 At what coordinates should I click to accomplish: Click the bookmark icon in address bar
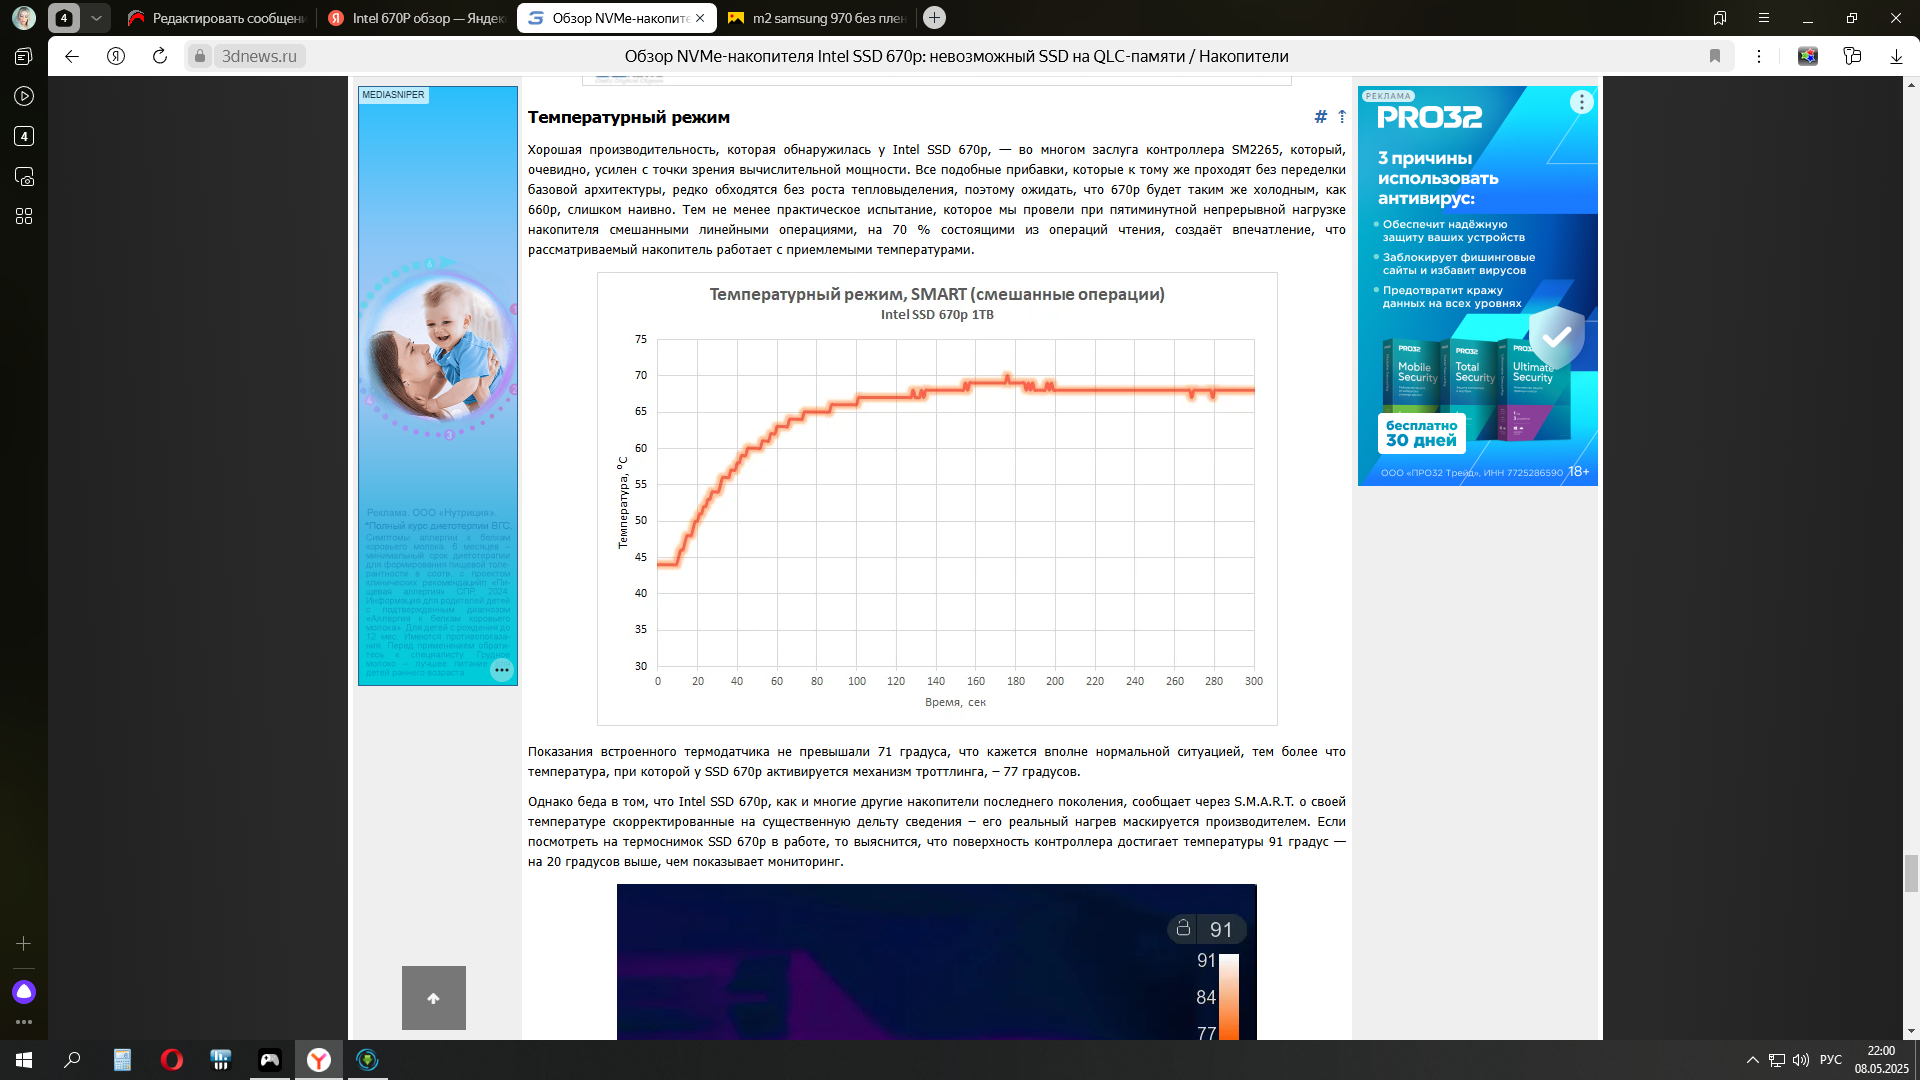1715,56
